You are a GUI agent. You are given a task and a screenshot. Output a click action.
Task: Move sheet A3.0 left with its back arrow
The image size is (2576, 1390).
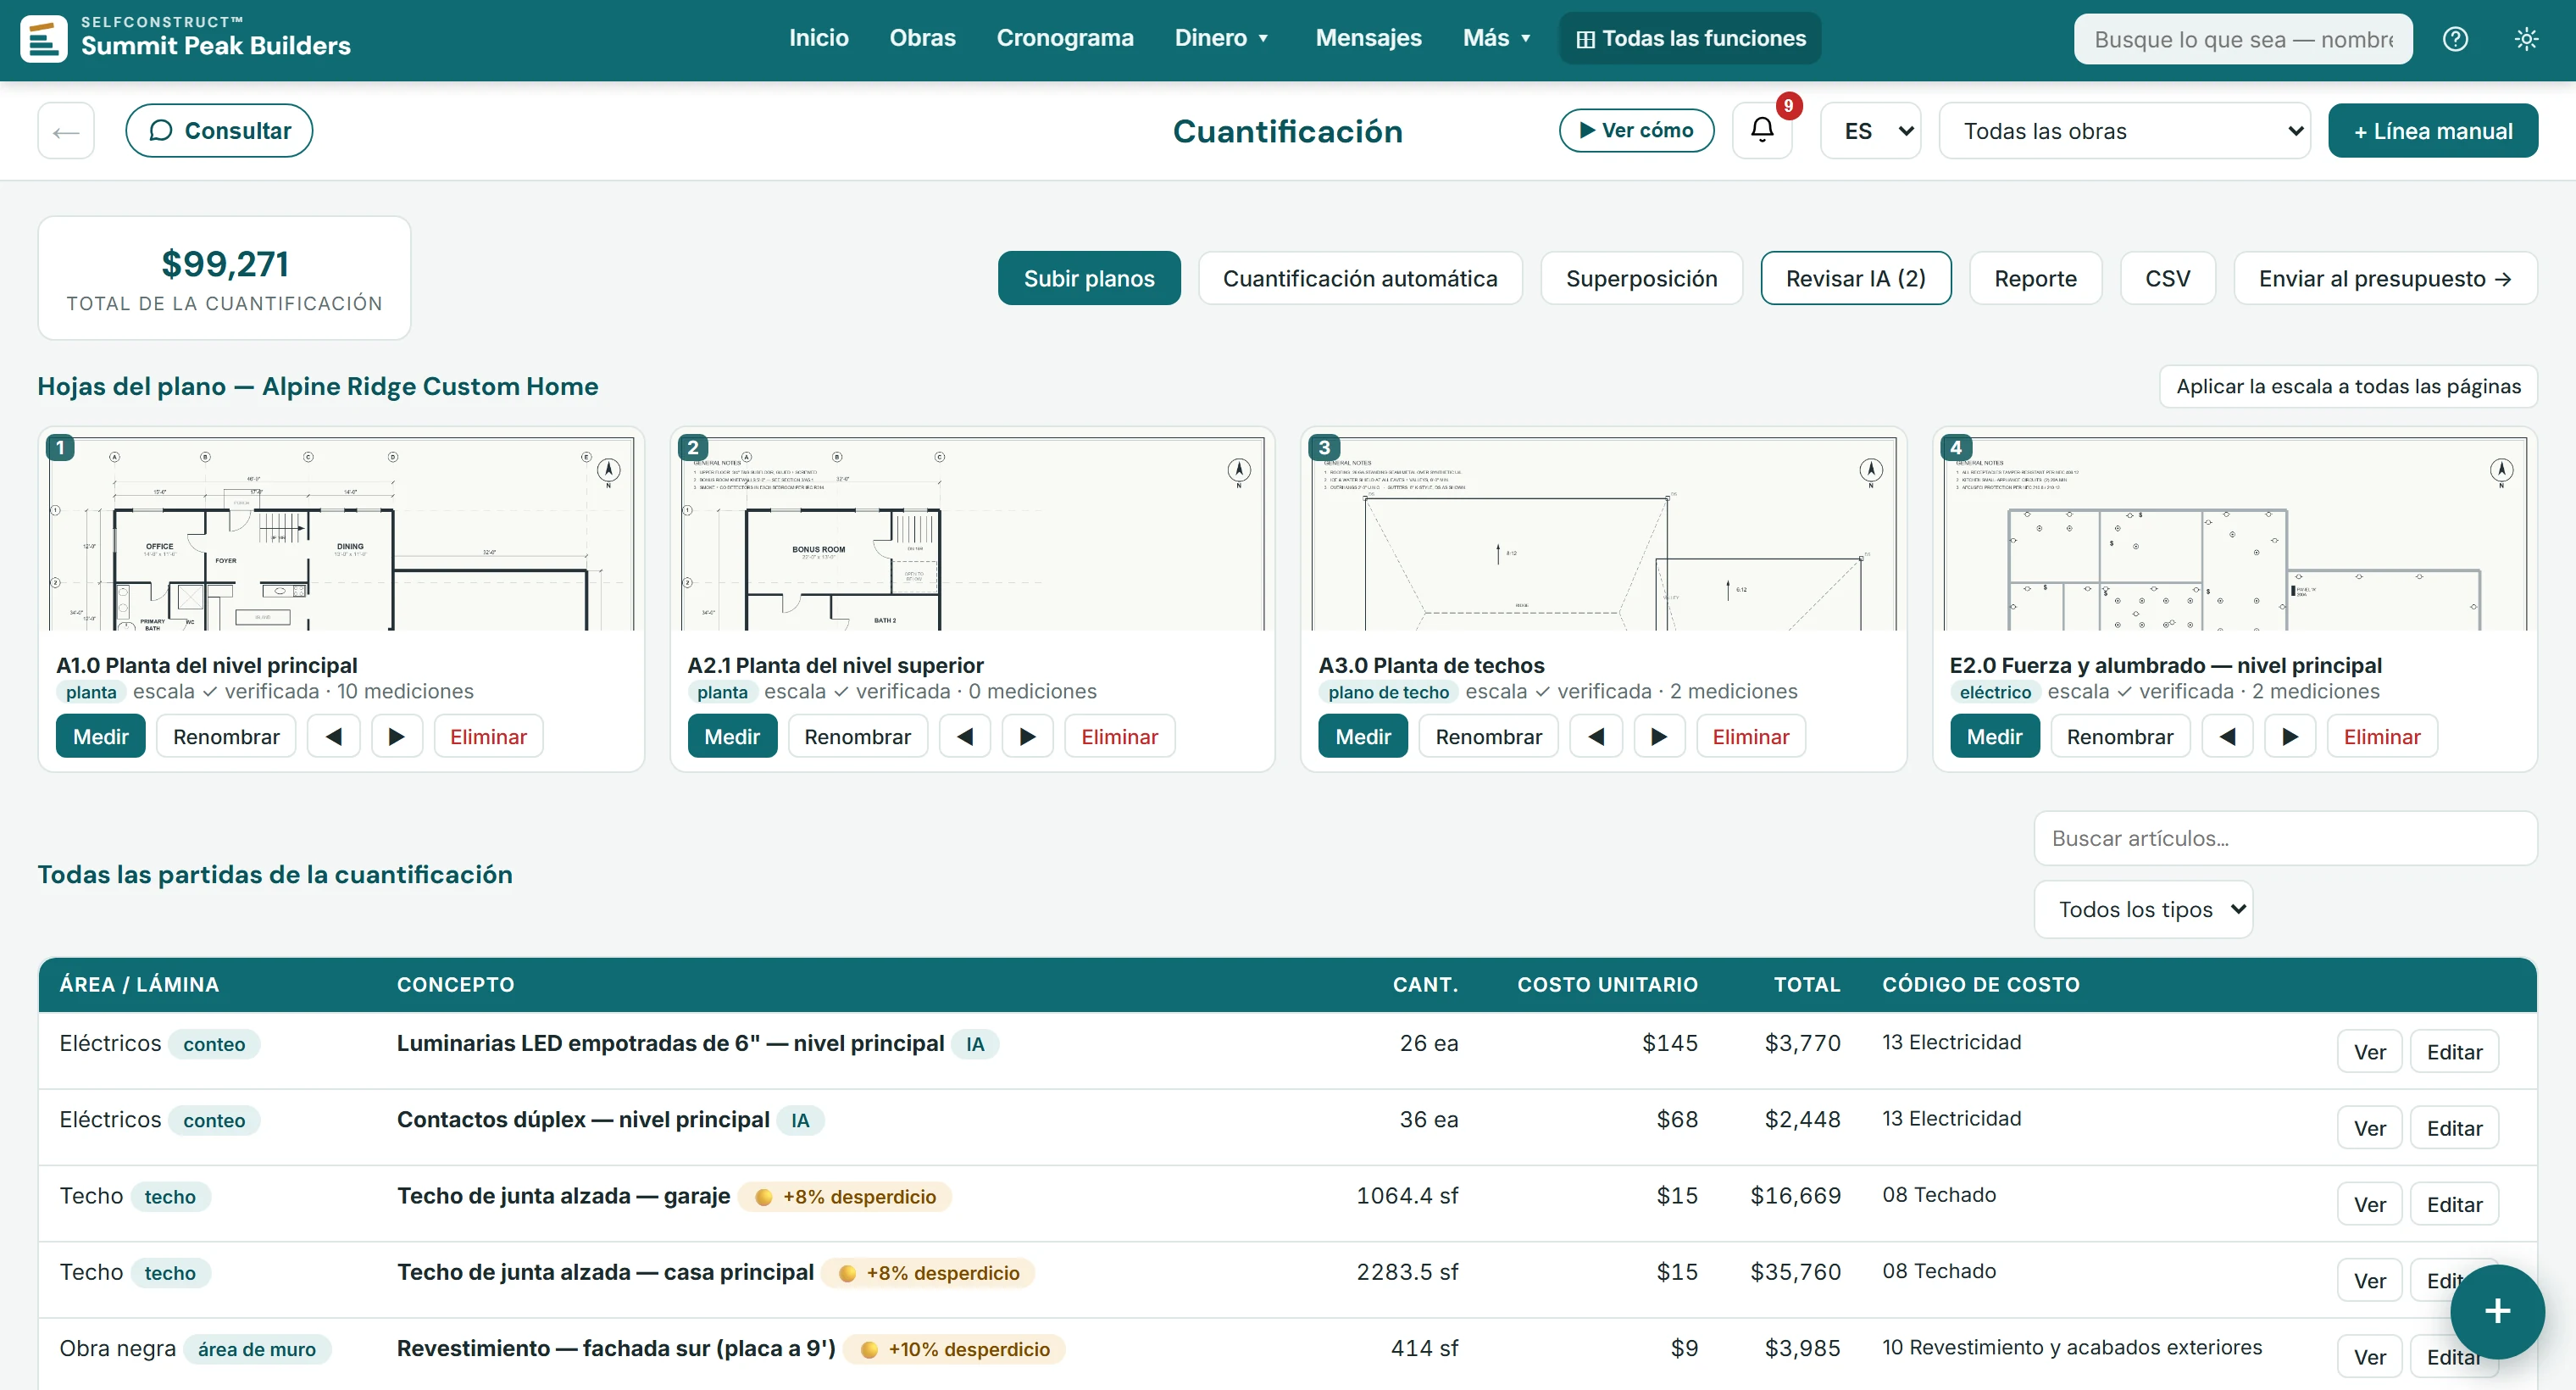click(1596, 736)
